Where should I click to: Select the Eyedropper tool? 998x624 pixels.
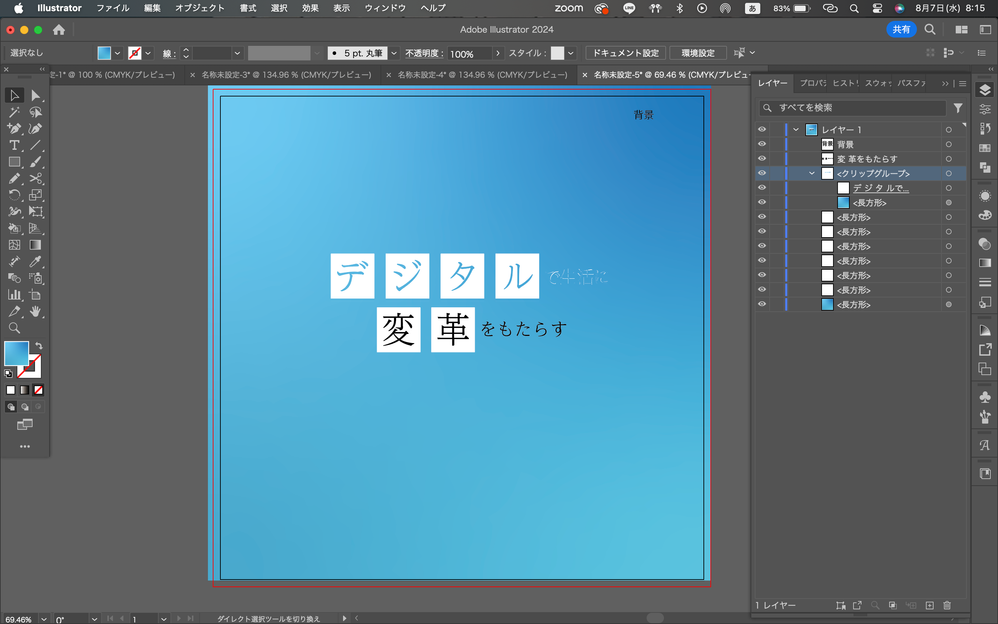pos(36,262)
